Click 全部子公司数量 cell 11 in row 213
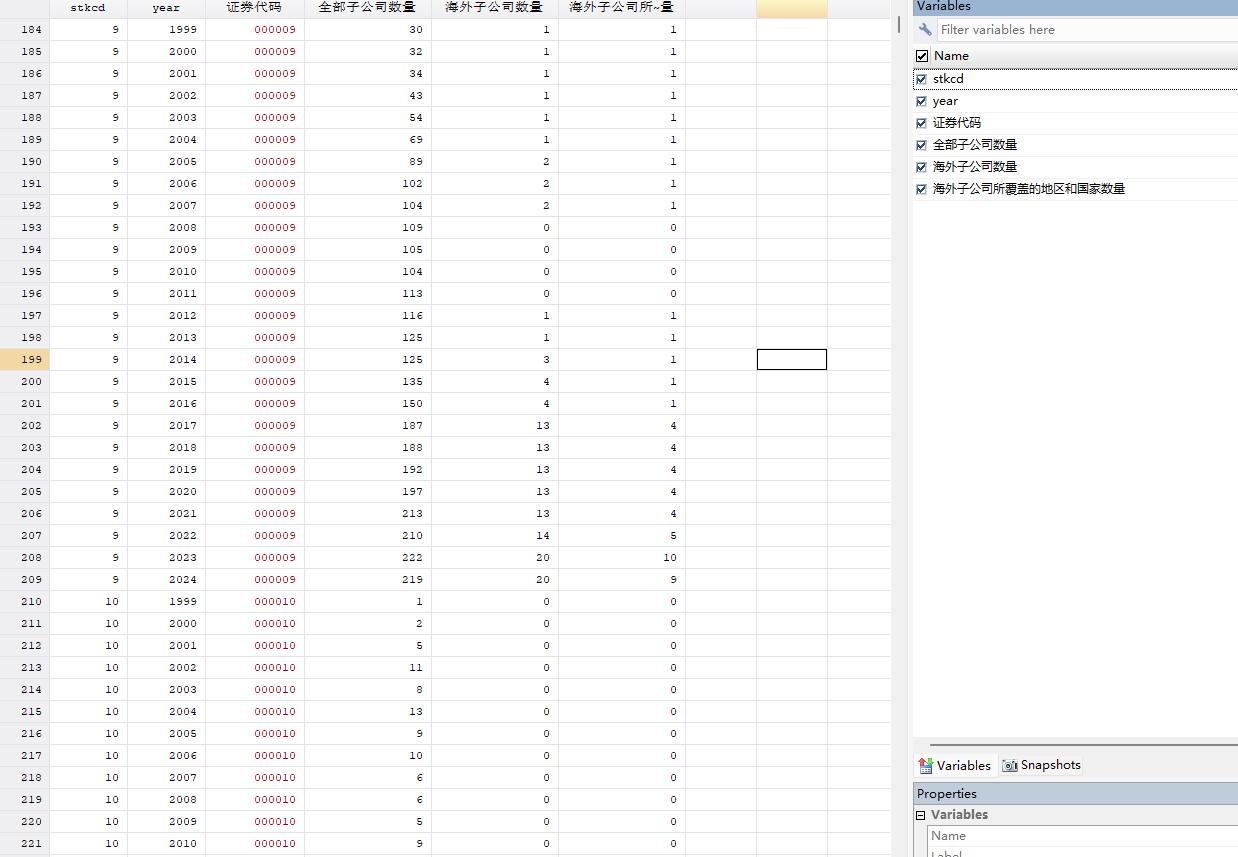The image size is (1238, 857). pyautogui.click(x=368, y=668)
